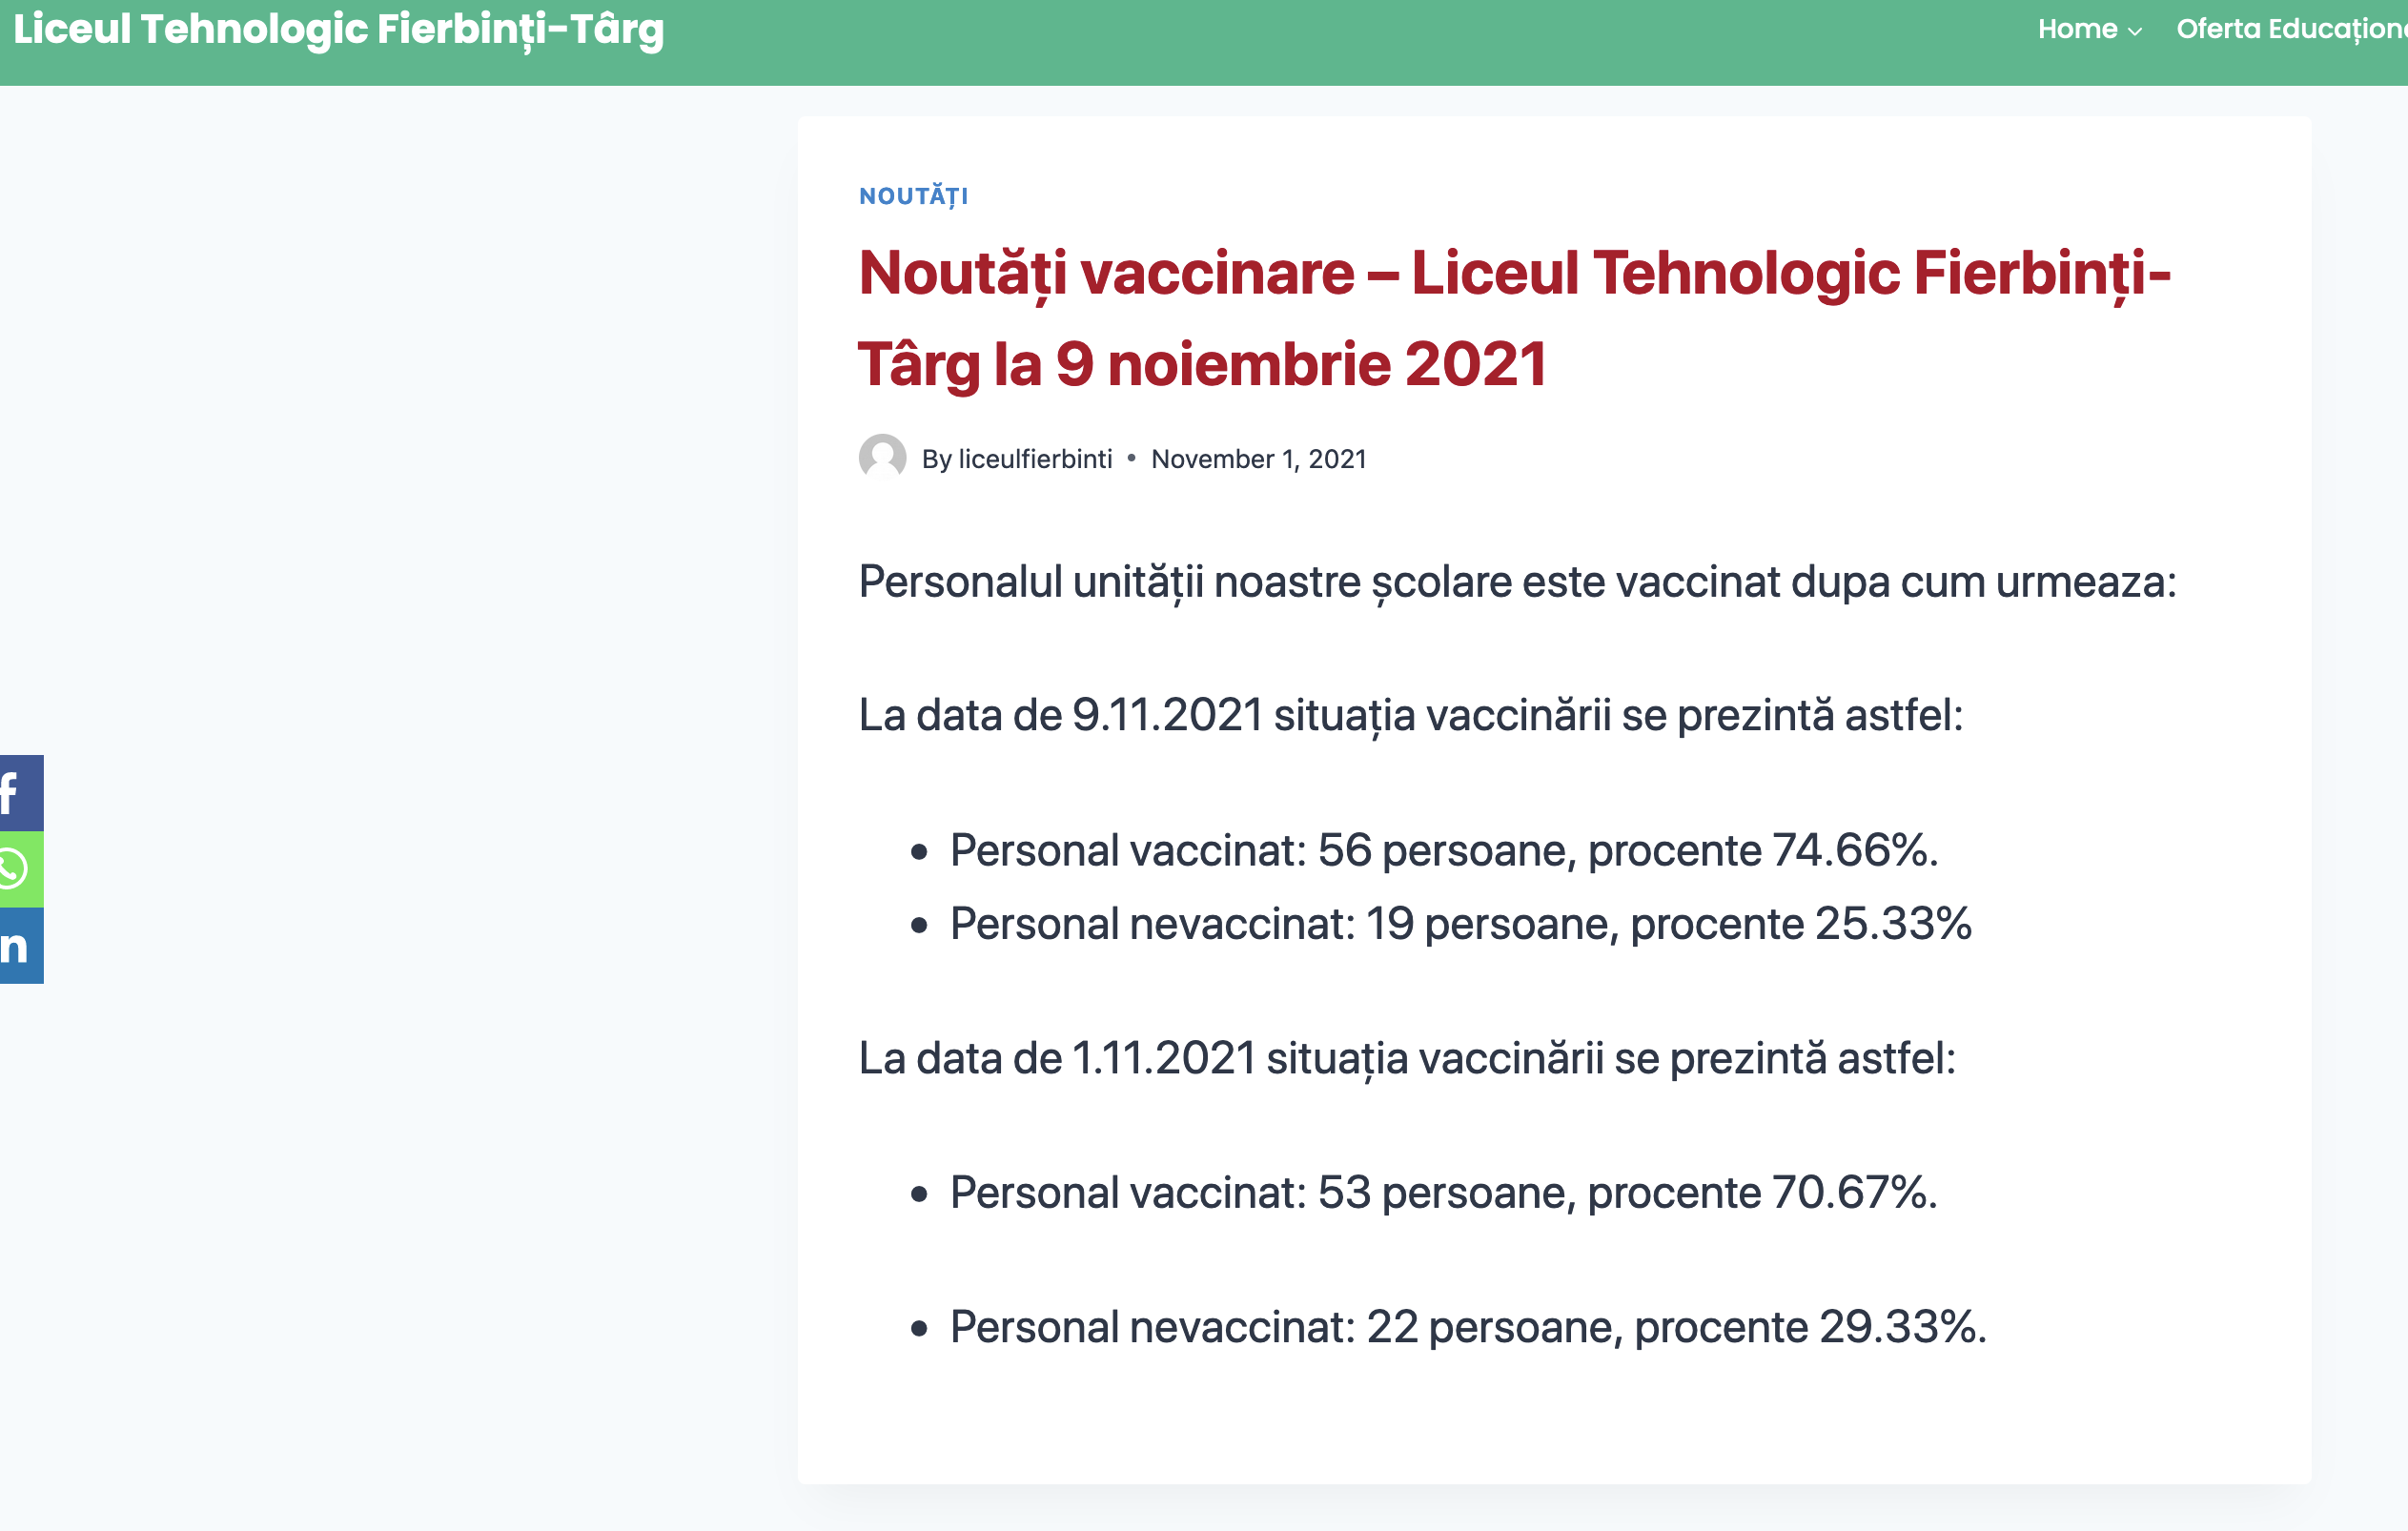Click the "19 persoane, procente 25.33%" bullet
The height and width of the screenshot is (1531, 2408).
point(1460,924)
